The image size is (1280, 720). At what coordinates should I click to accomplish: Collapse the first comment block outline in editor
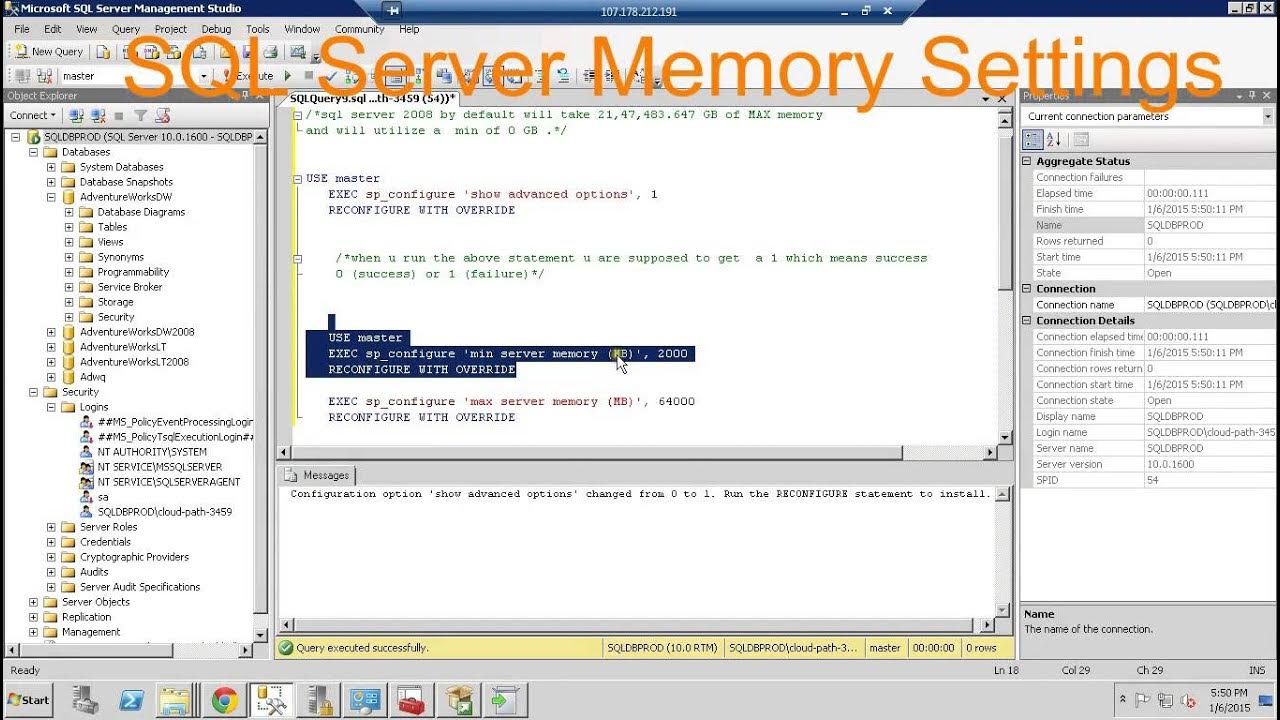[297, 114]
